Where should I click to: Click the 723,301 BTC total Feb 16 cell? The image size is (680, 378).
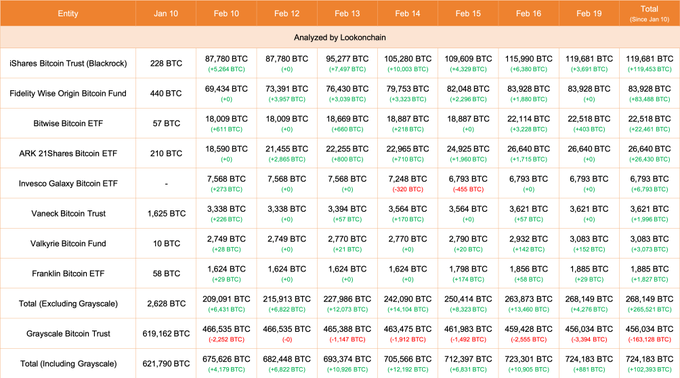[x=529, y=364]
